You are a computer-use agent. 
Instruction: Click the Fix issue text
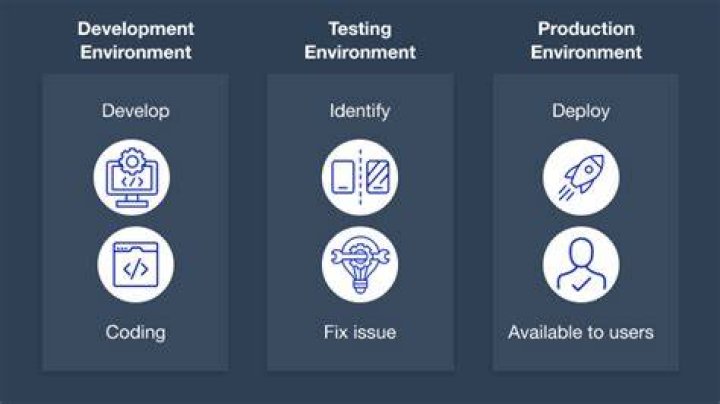pyautogui.click(x=360, y=332)
